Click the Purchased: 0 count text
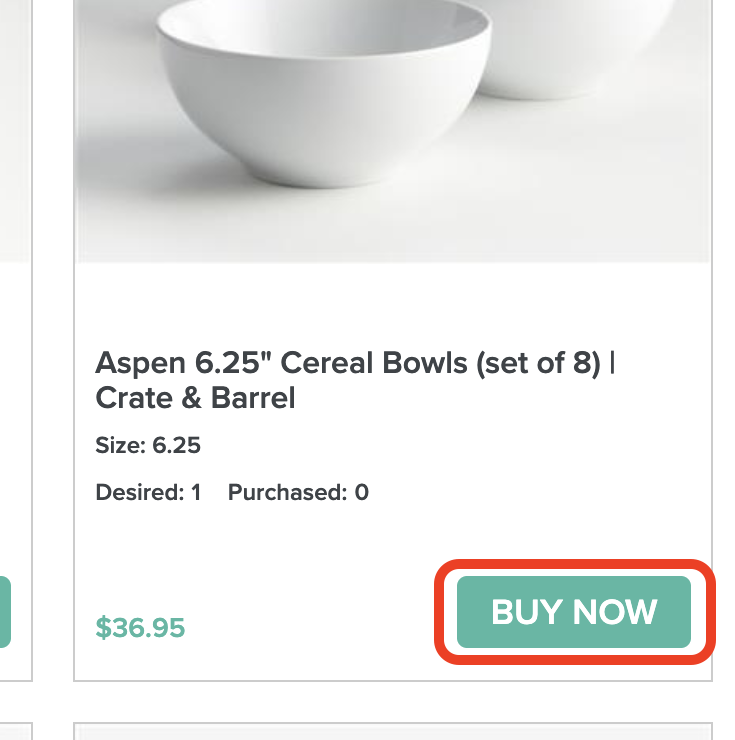The image size is (735, 740). pyautogui.click(x=298, y=492)
